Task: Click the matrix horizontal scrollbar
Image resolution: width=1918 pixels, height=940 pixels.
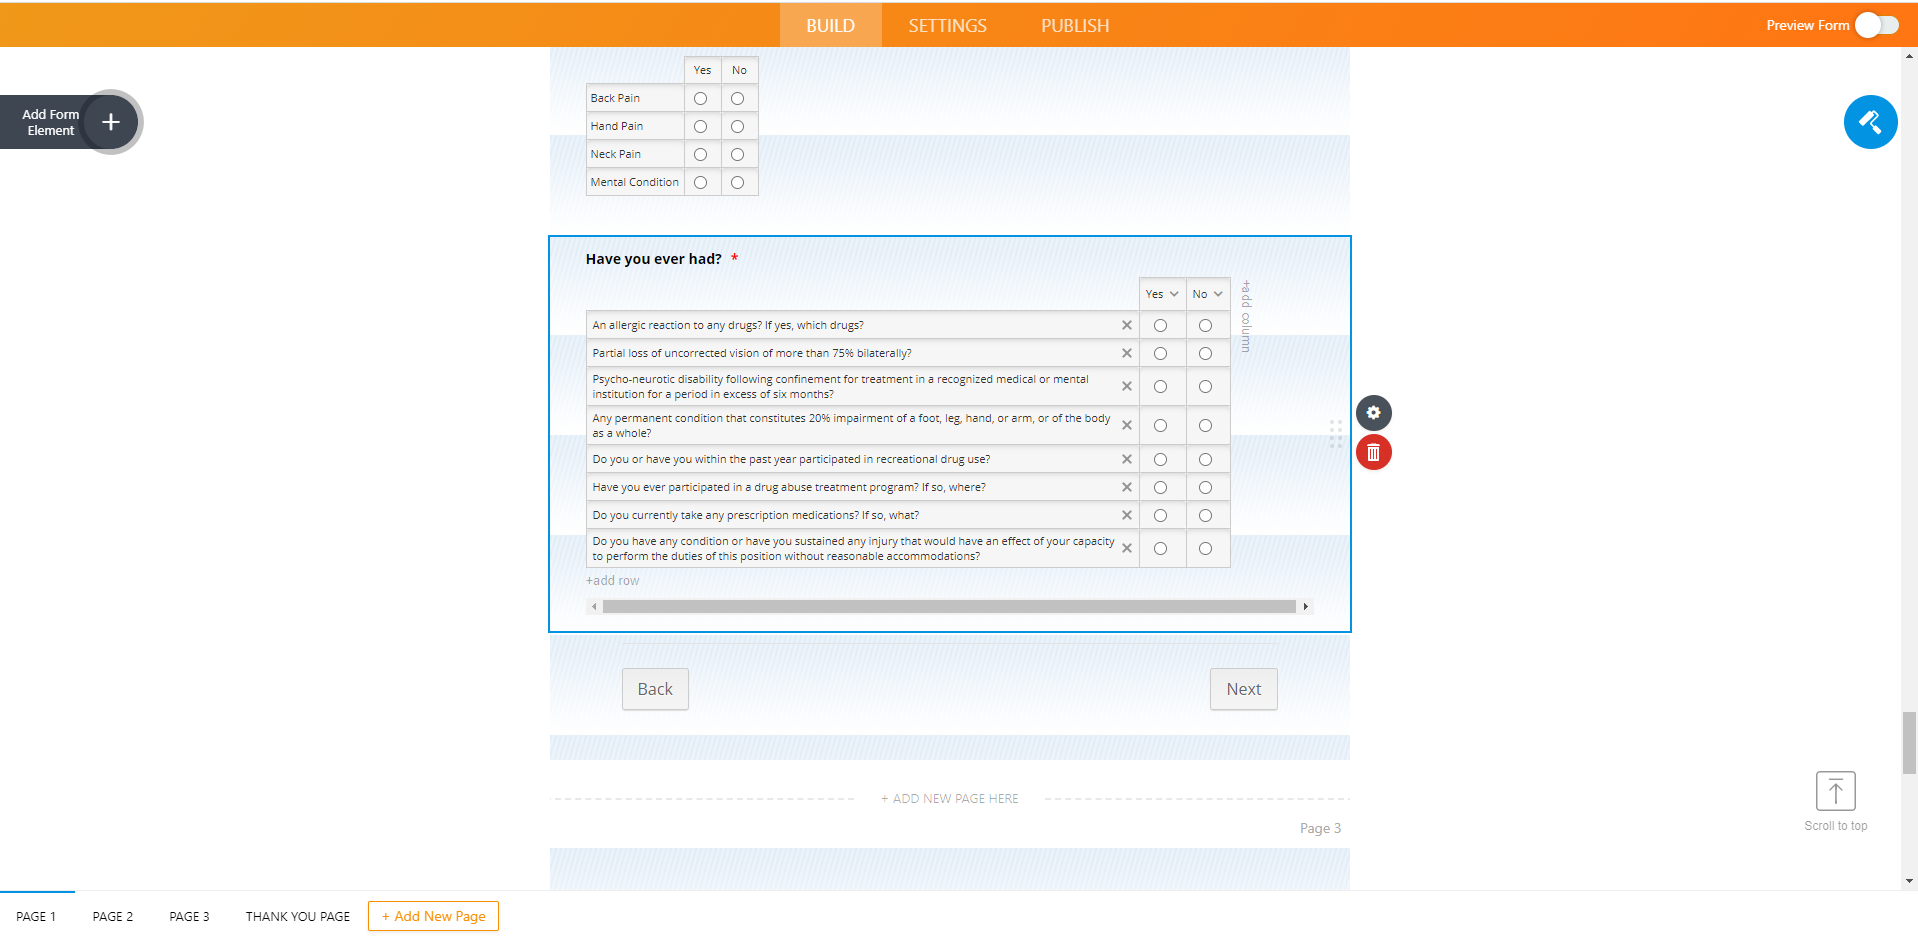Action: click(948, 606)
